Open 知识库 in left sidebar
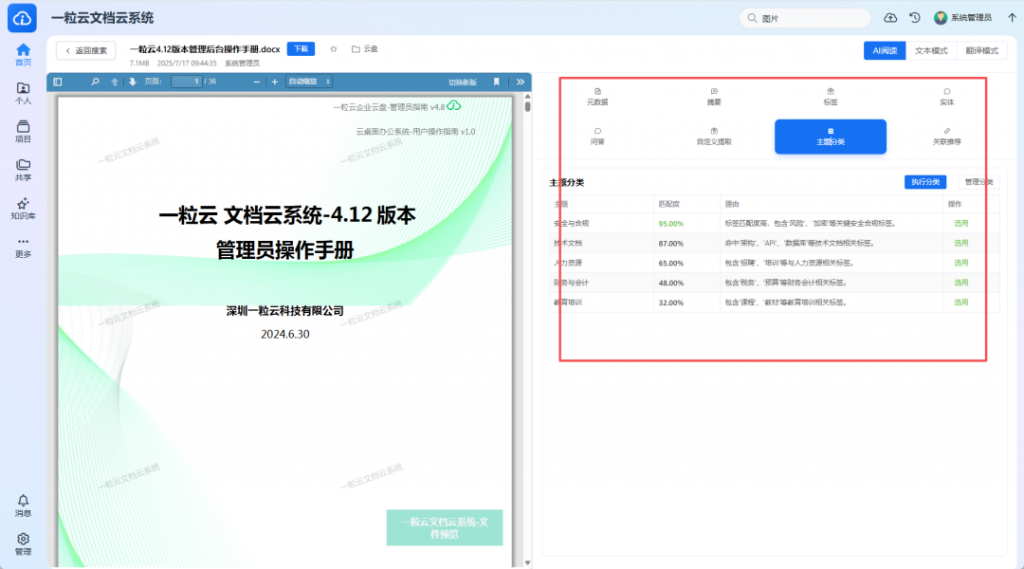 23,208
